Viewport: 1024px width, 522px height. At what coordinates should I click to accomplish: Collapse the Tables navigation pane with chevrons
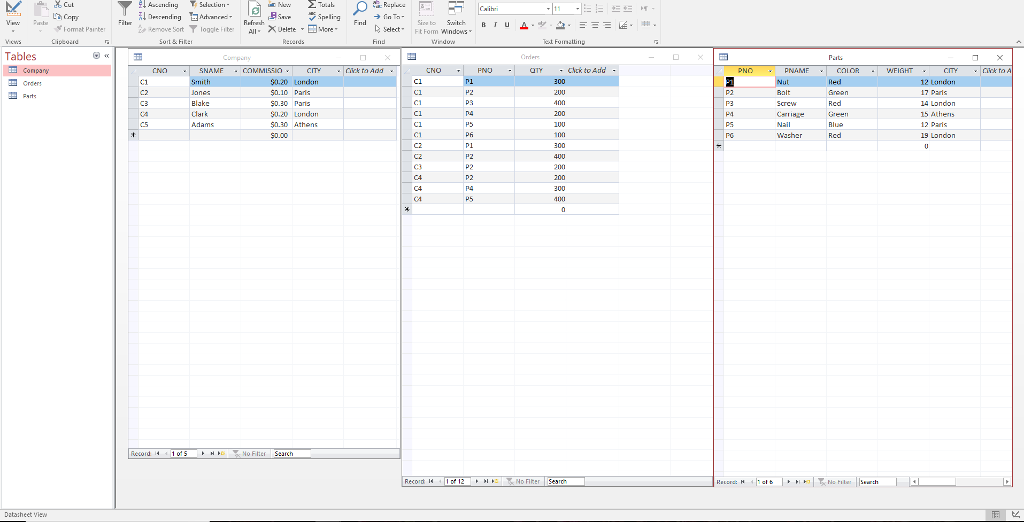tap(106, 56)
